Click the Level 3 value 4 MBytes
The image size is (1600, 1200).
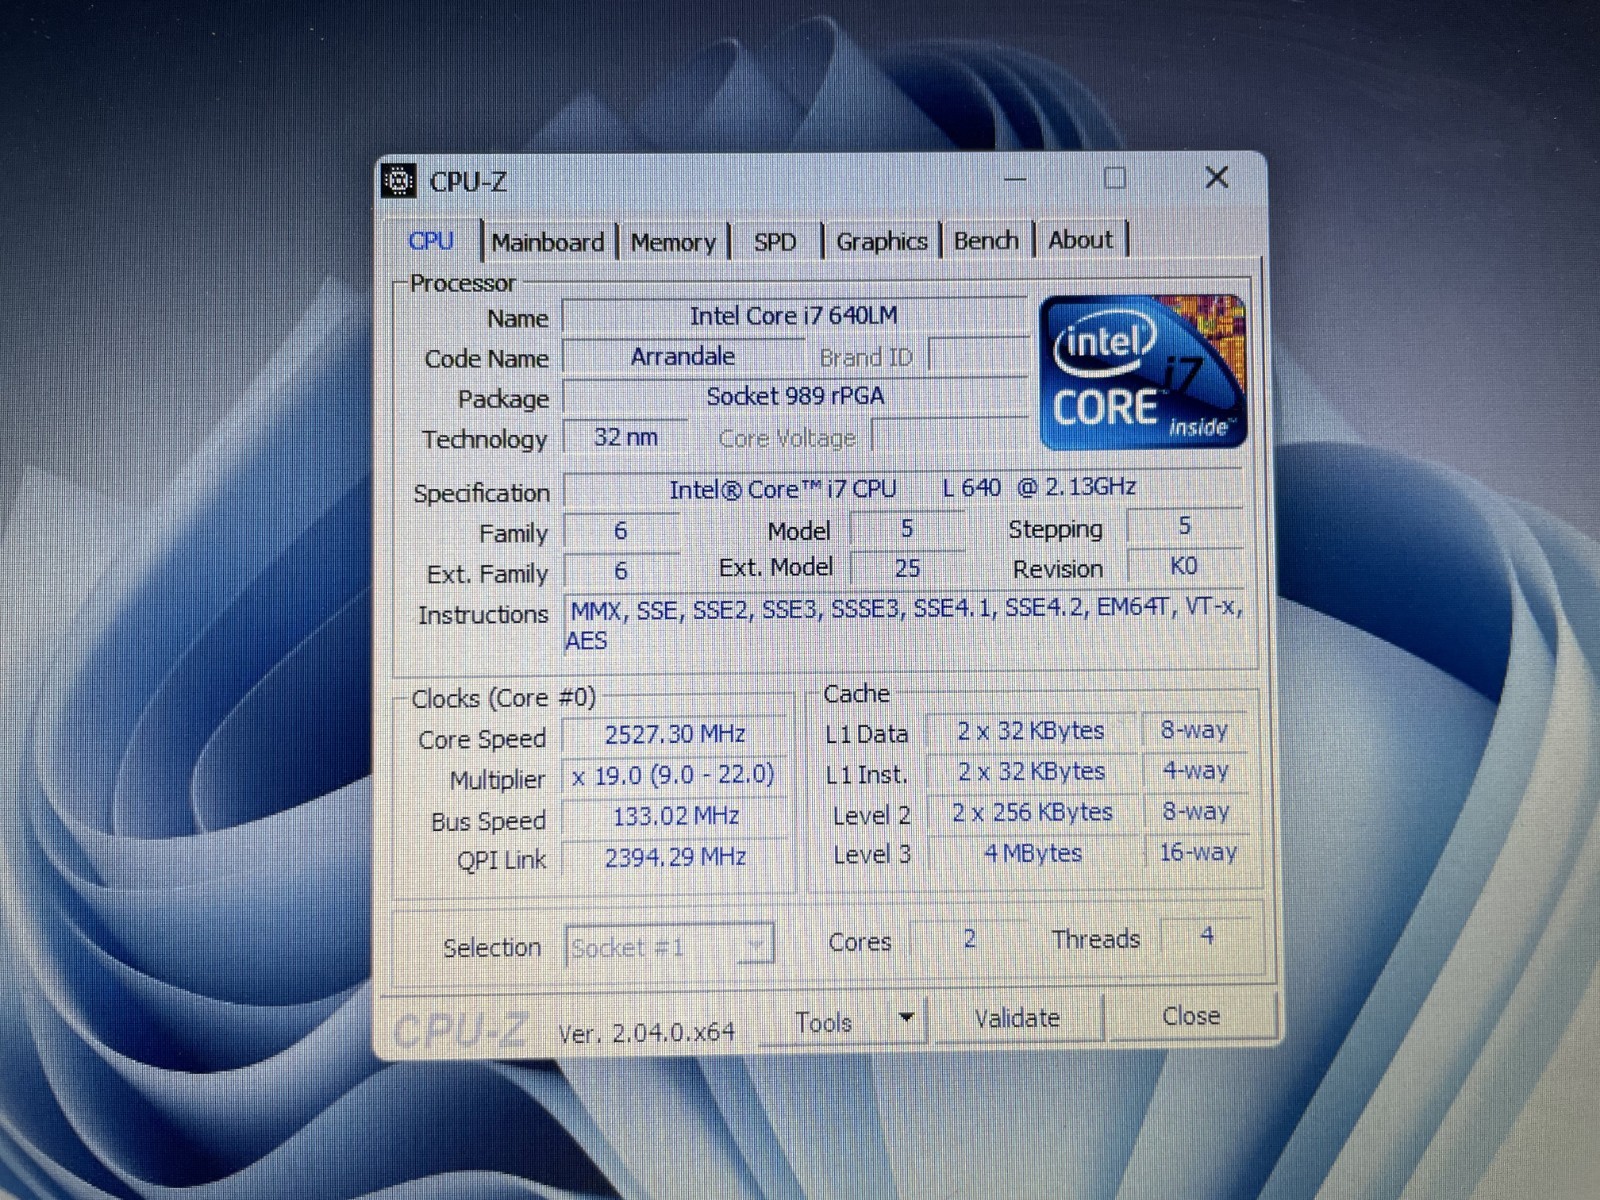pyautogui.click(x=1033, y=853)
